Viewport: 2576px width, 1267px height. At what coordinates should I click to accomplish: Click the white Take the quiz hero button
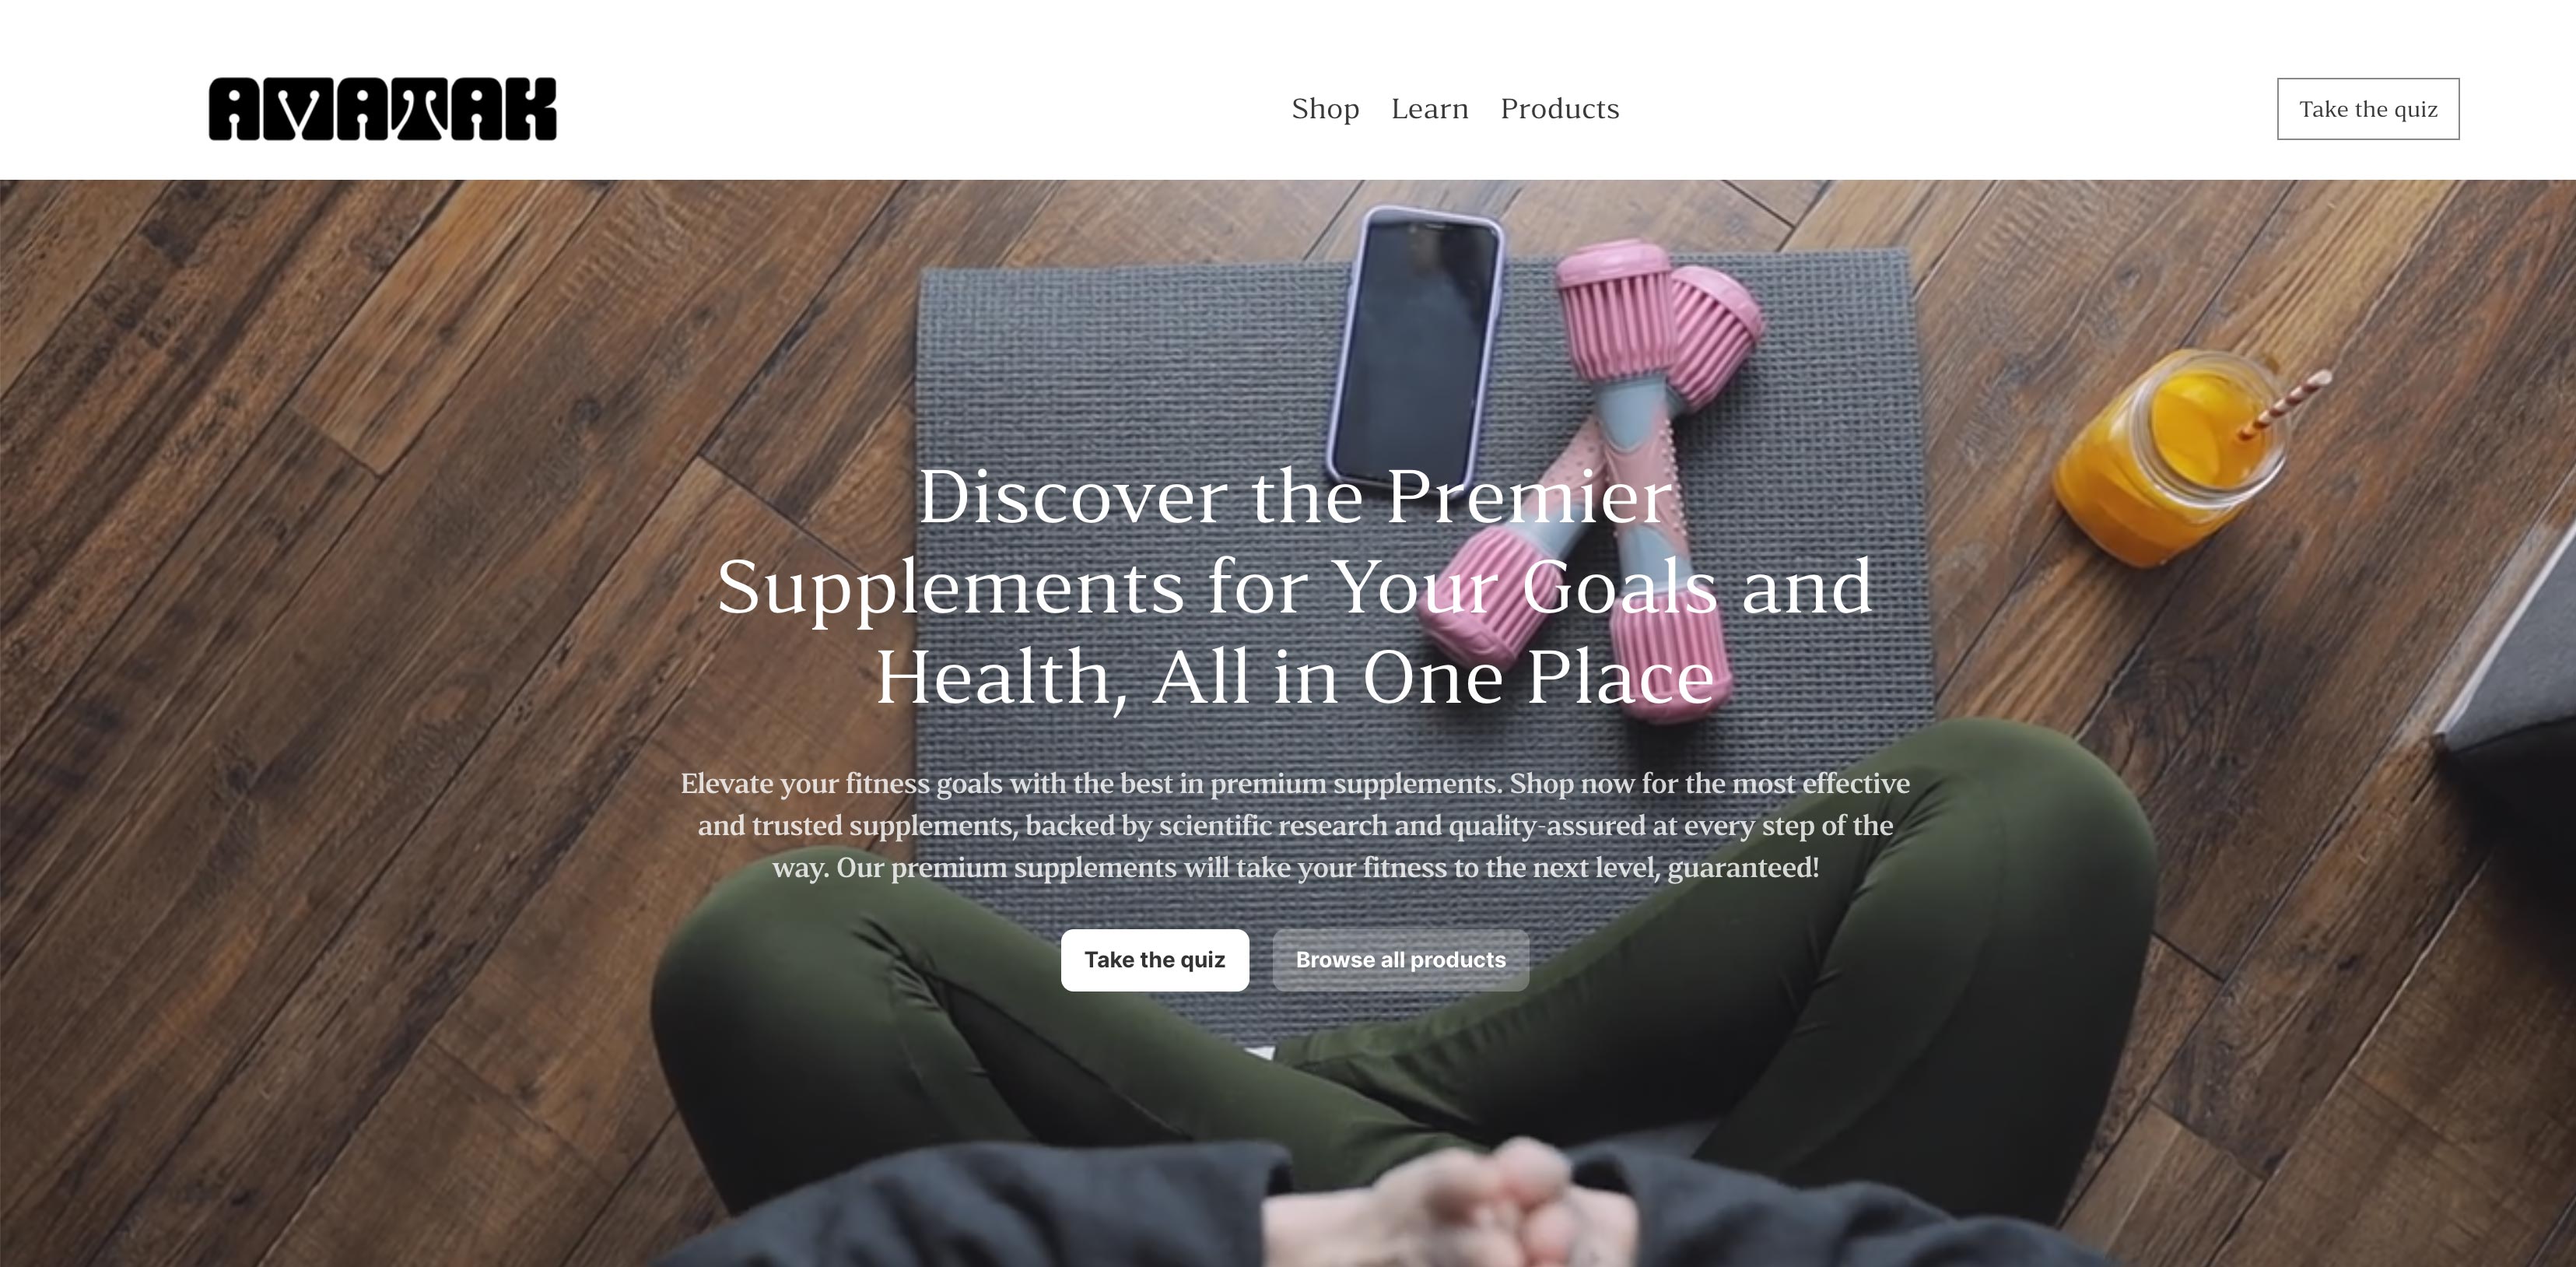pos(1154,960)
